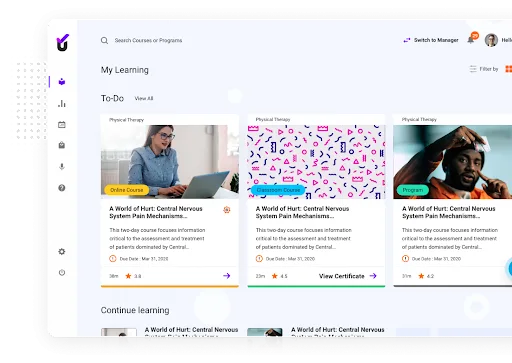Open second Continue learning course title
This screenshot has height=363, width=512.
(x=338, y=330)
